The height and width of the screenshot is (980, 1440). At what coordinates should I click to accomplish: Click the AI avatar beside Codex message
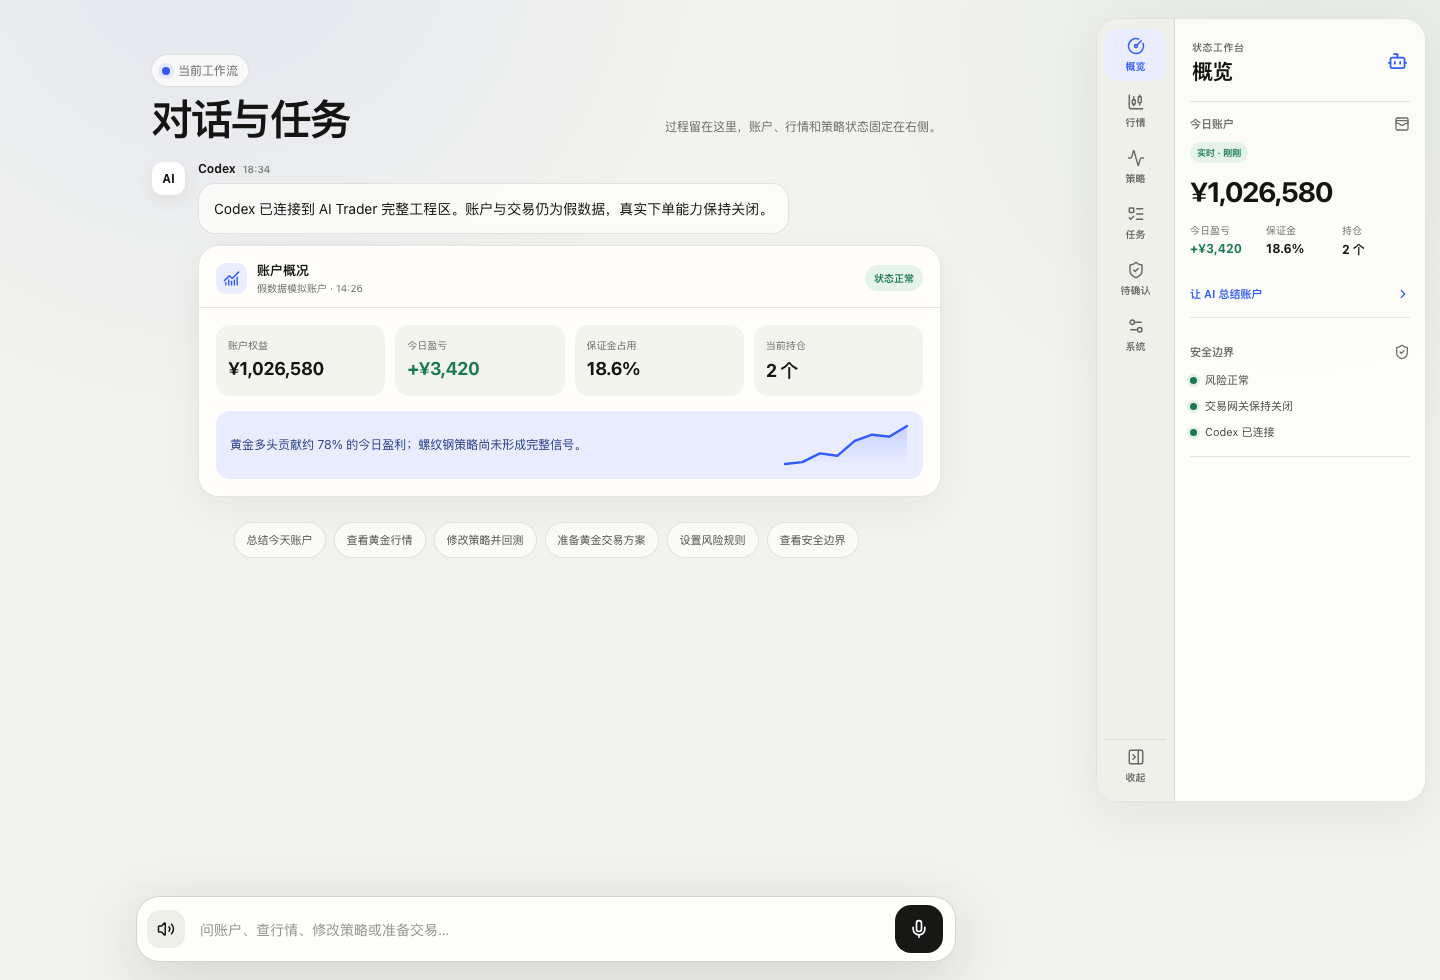[x=168, y=179]
